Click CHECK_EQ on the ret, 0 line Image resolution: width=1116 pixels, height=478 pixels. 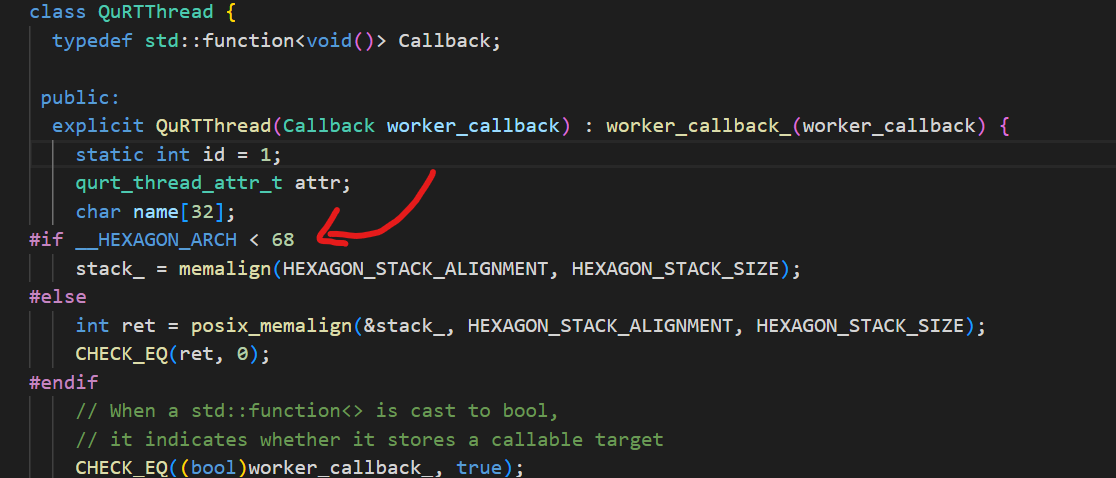point(121,354)
